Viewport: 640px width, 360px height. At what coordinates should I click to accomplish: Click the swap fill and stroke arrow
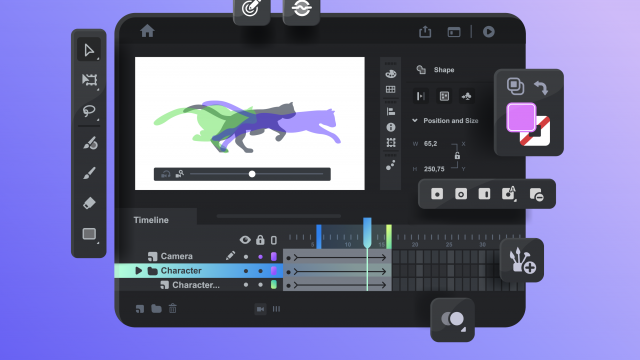(541, 87)
